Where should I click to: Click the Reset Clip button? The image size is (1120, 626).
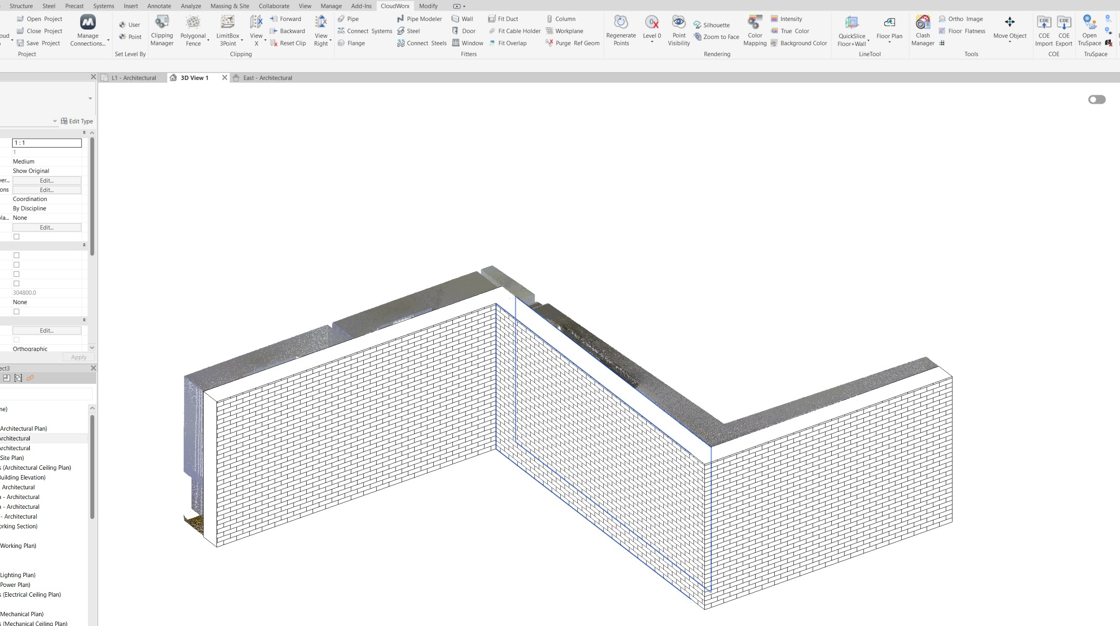(x=288, y=43)
